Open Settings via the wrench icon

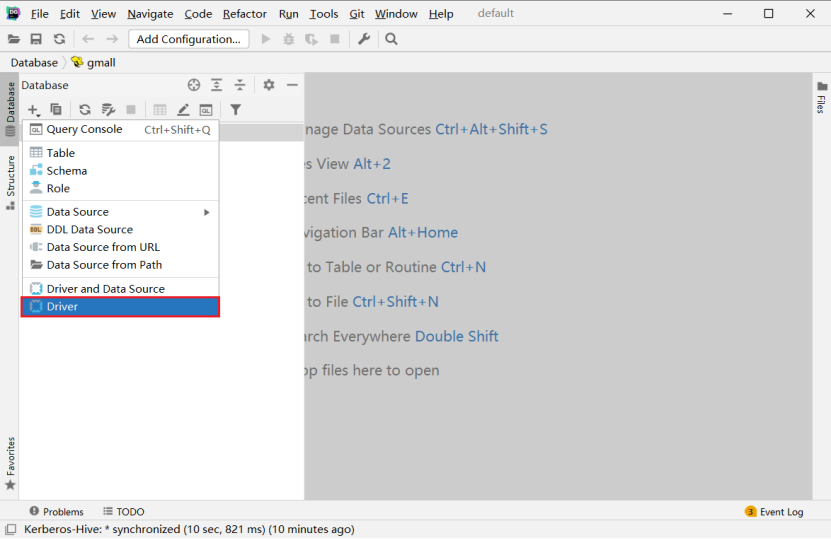click(x=364, y=39)
